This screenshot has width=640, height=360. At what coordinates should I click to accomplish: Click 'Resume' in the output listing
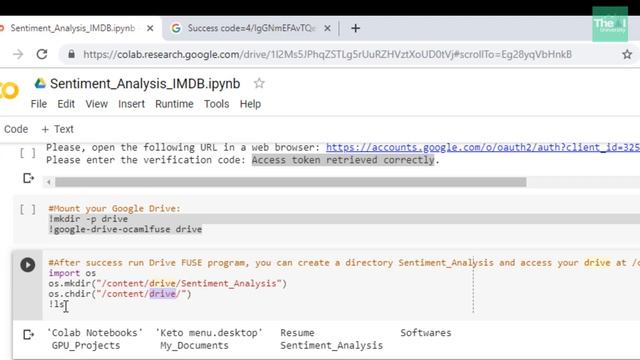(297, 333)
